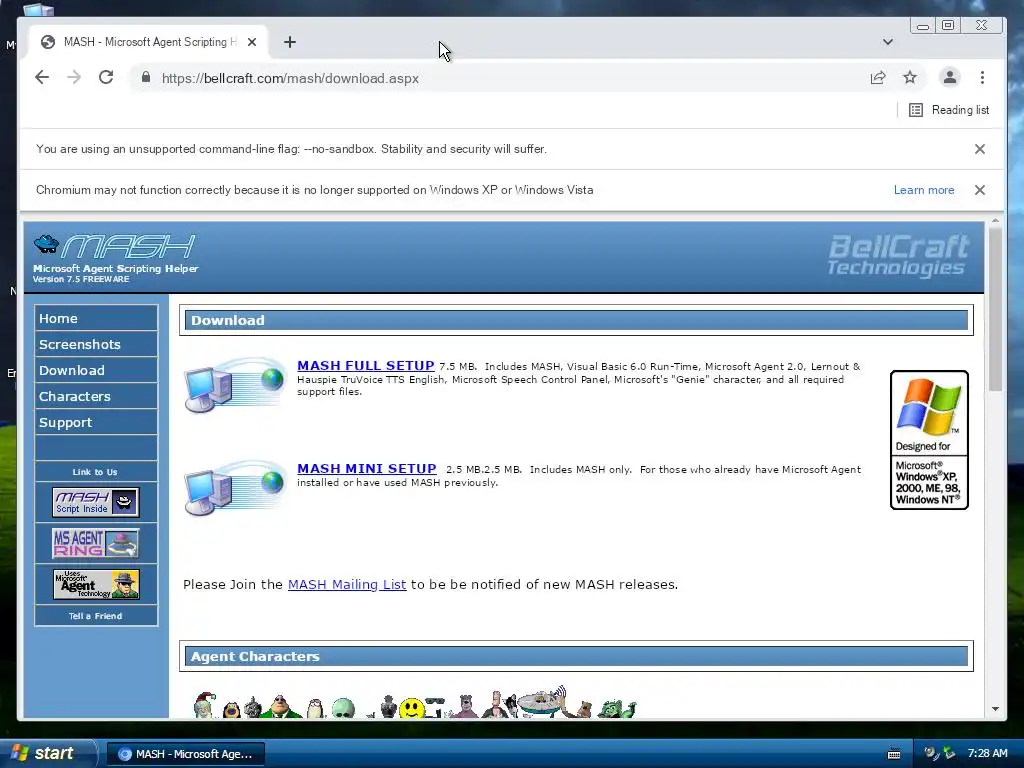1024x768 pixels.
Task: Open the Reading list panel
Action: click(x=949, y=110)
